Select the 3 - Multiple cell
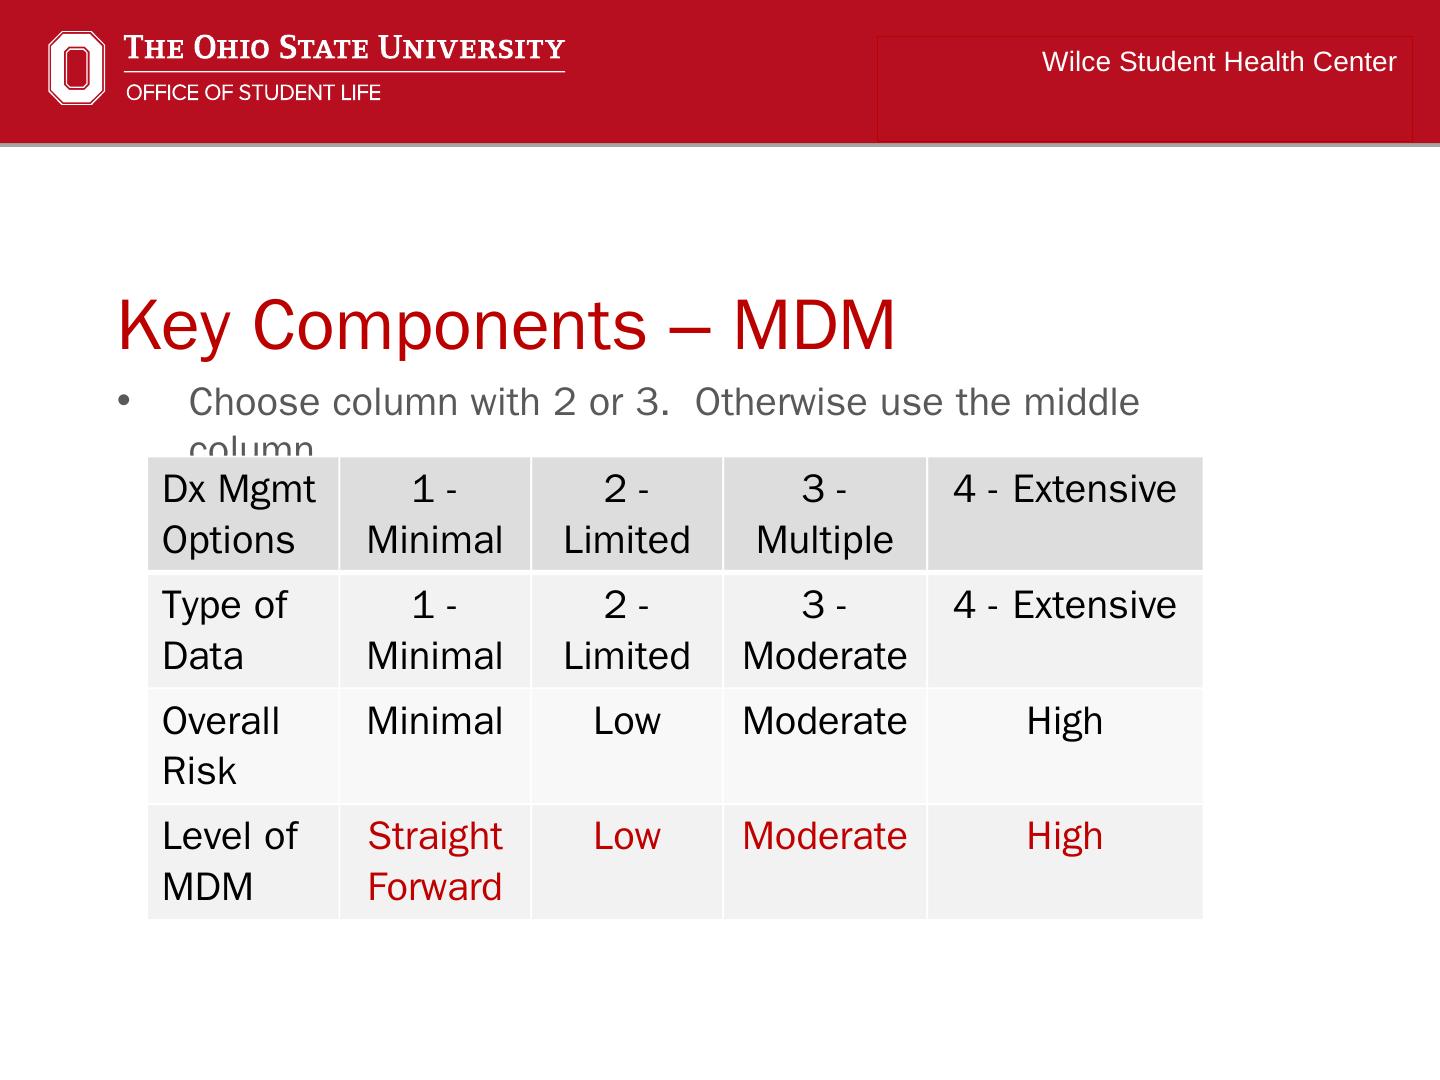Screen dimensions: 1440x1080 (x=824, y=514)
